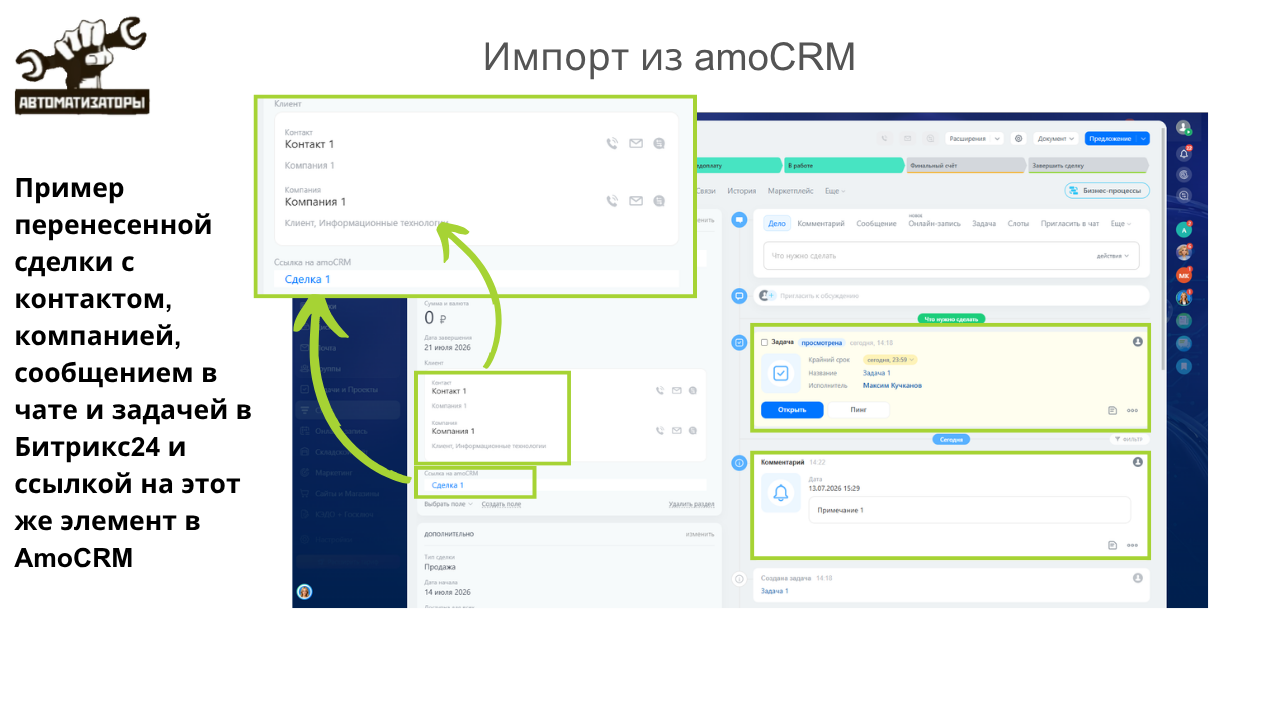Click the user avatar at the left sidebar bottom
The width and height of the screenshot is (1280, 720).
pyautogui.click(x=304, y=591)
